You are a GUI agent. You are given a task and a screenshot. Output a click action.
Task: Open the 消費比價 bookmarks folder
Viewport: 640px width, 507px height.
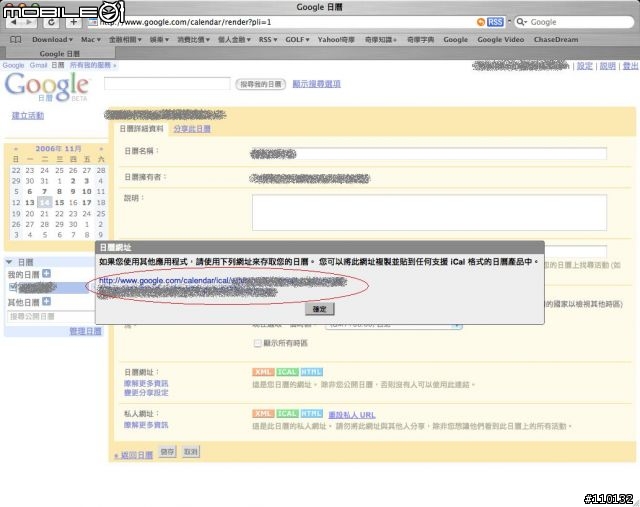click(x=193, y=40)
